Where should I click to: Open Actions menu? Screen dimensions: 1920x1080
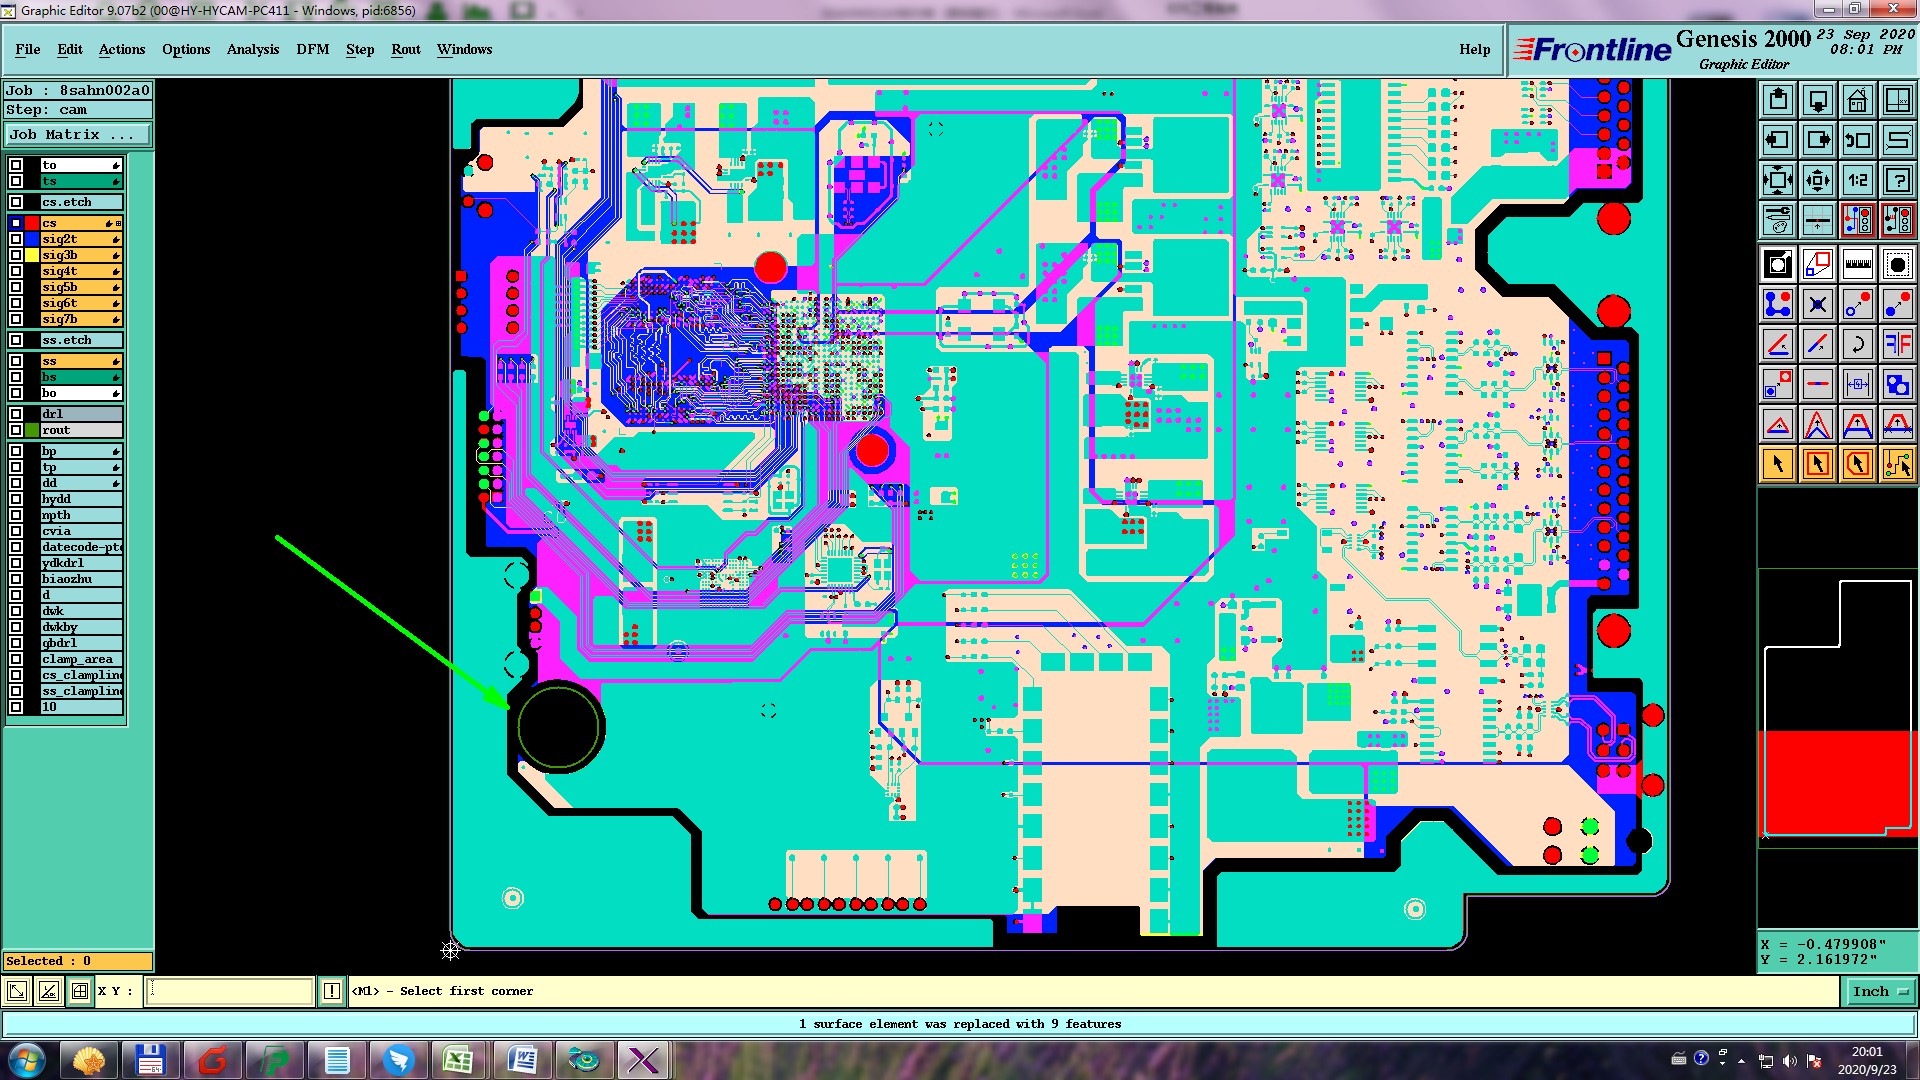(122, 49)
